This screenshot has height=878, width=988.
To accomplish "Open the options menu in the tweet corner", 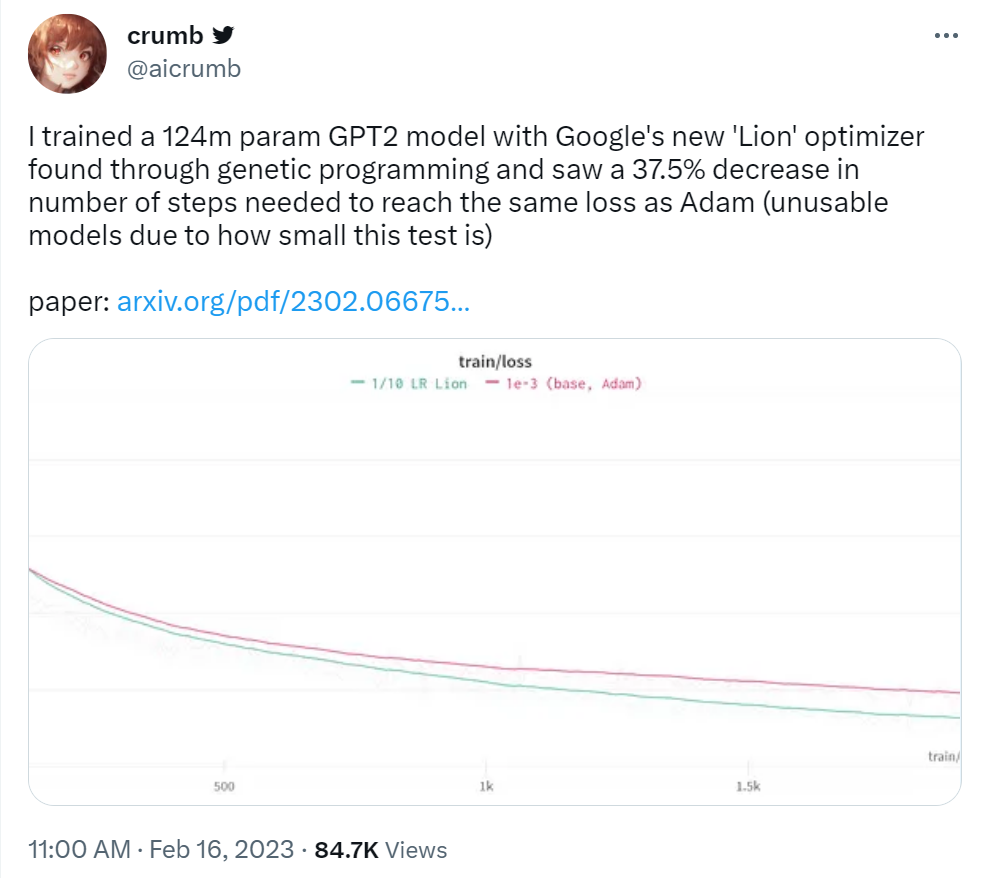I will 944,34.
